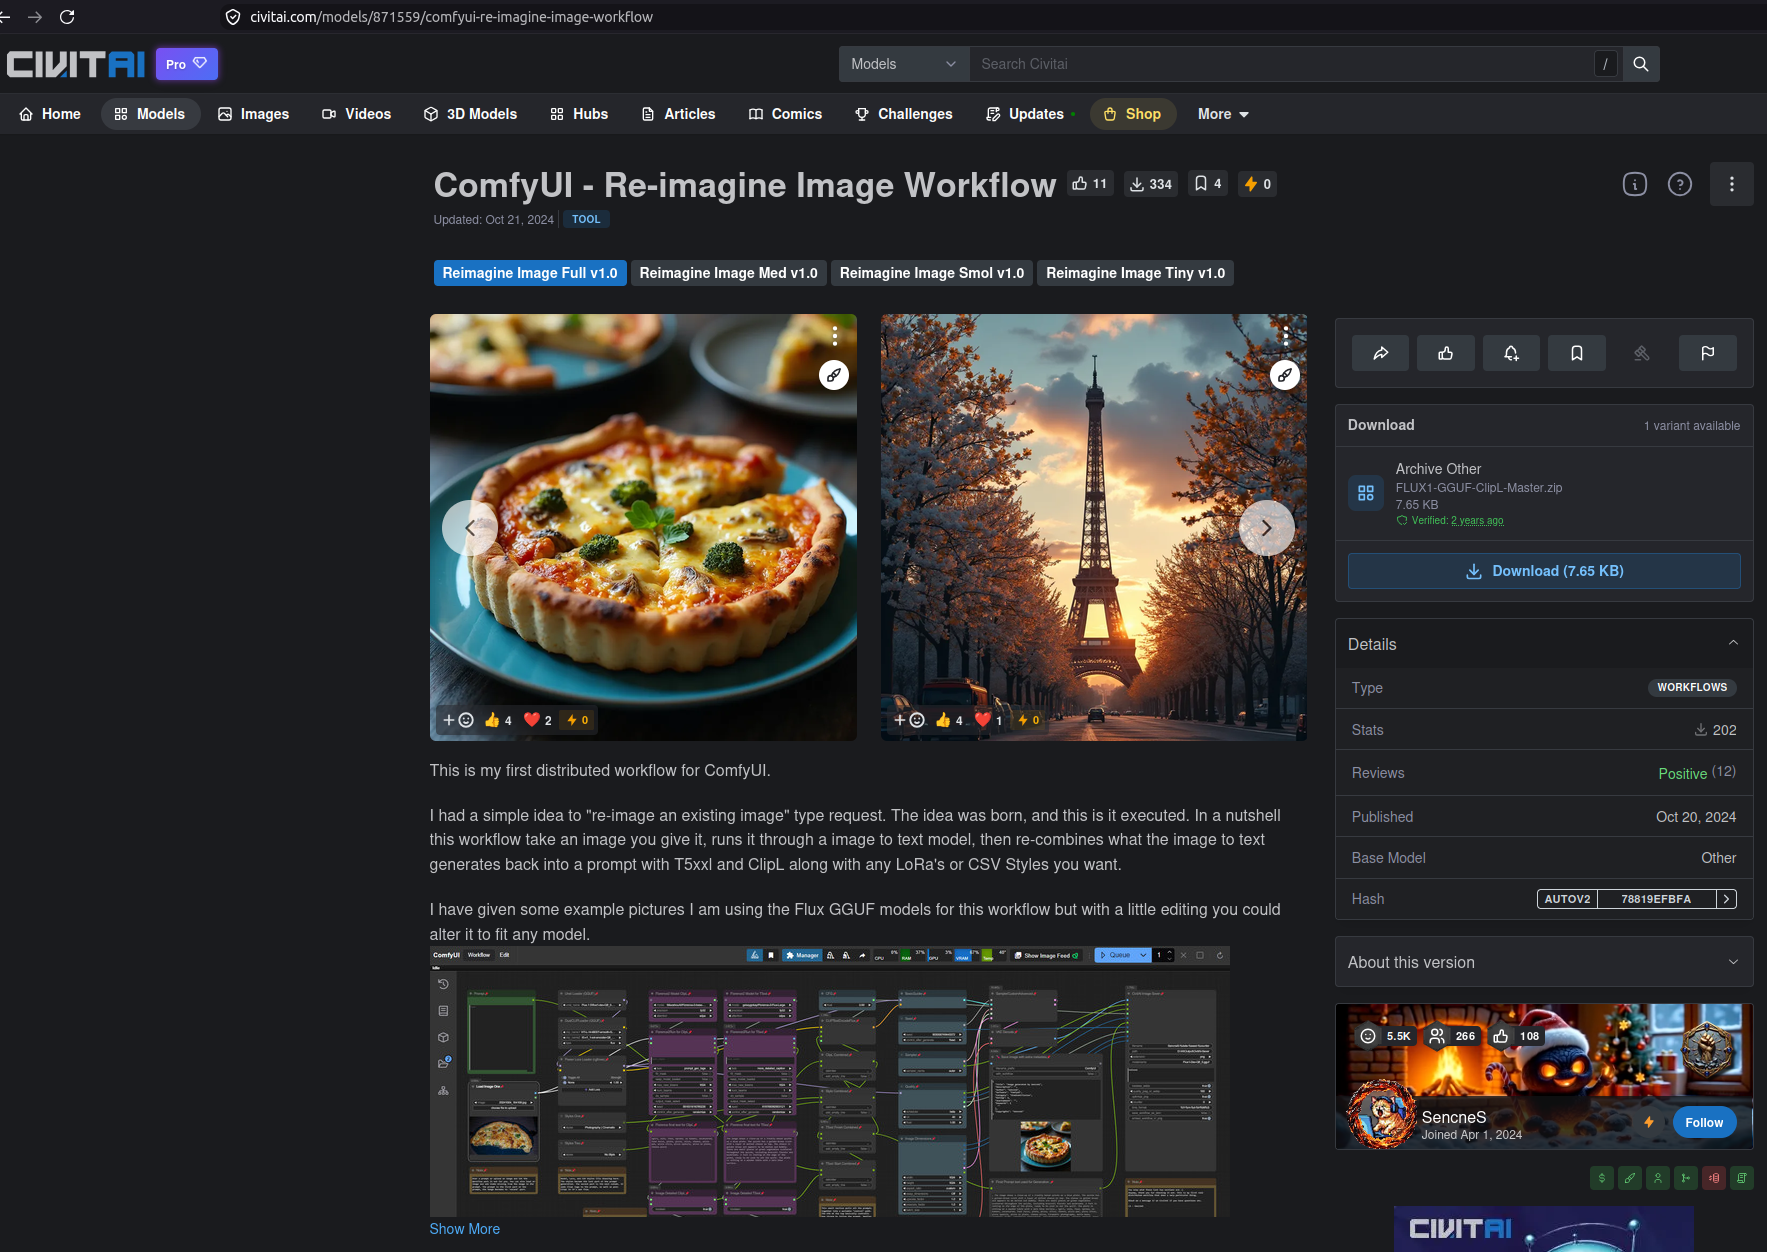1767x1252 pixels.
Task: Open the Images navigation tab
Action: coord(254,114)
